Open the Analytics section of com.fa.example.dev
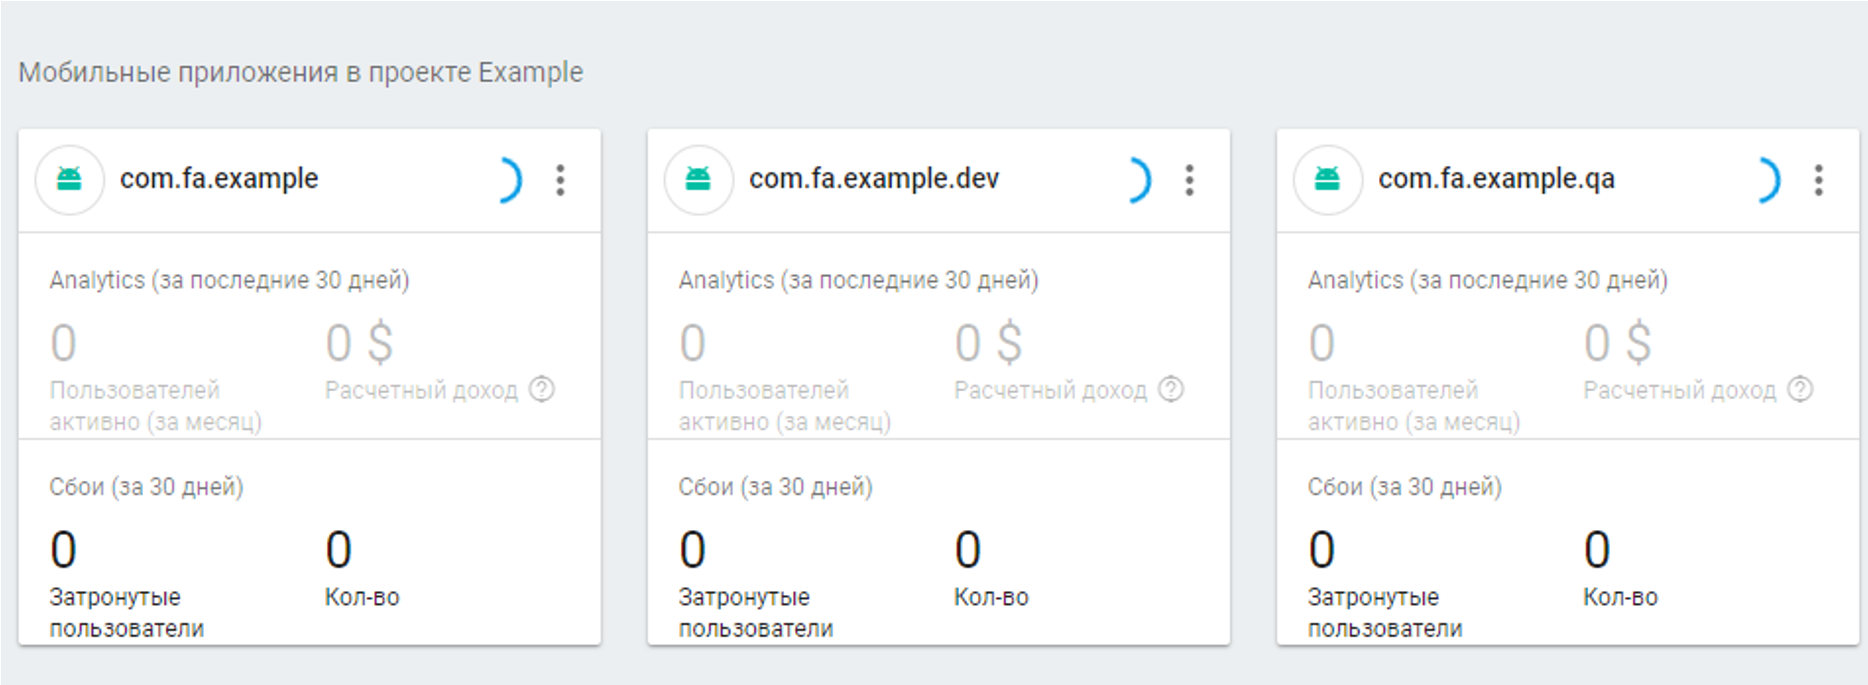This screenshot has width=1868, height=685. (x=858, y=280)
